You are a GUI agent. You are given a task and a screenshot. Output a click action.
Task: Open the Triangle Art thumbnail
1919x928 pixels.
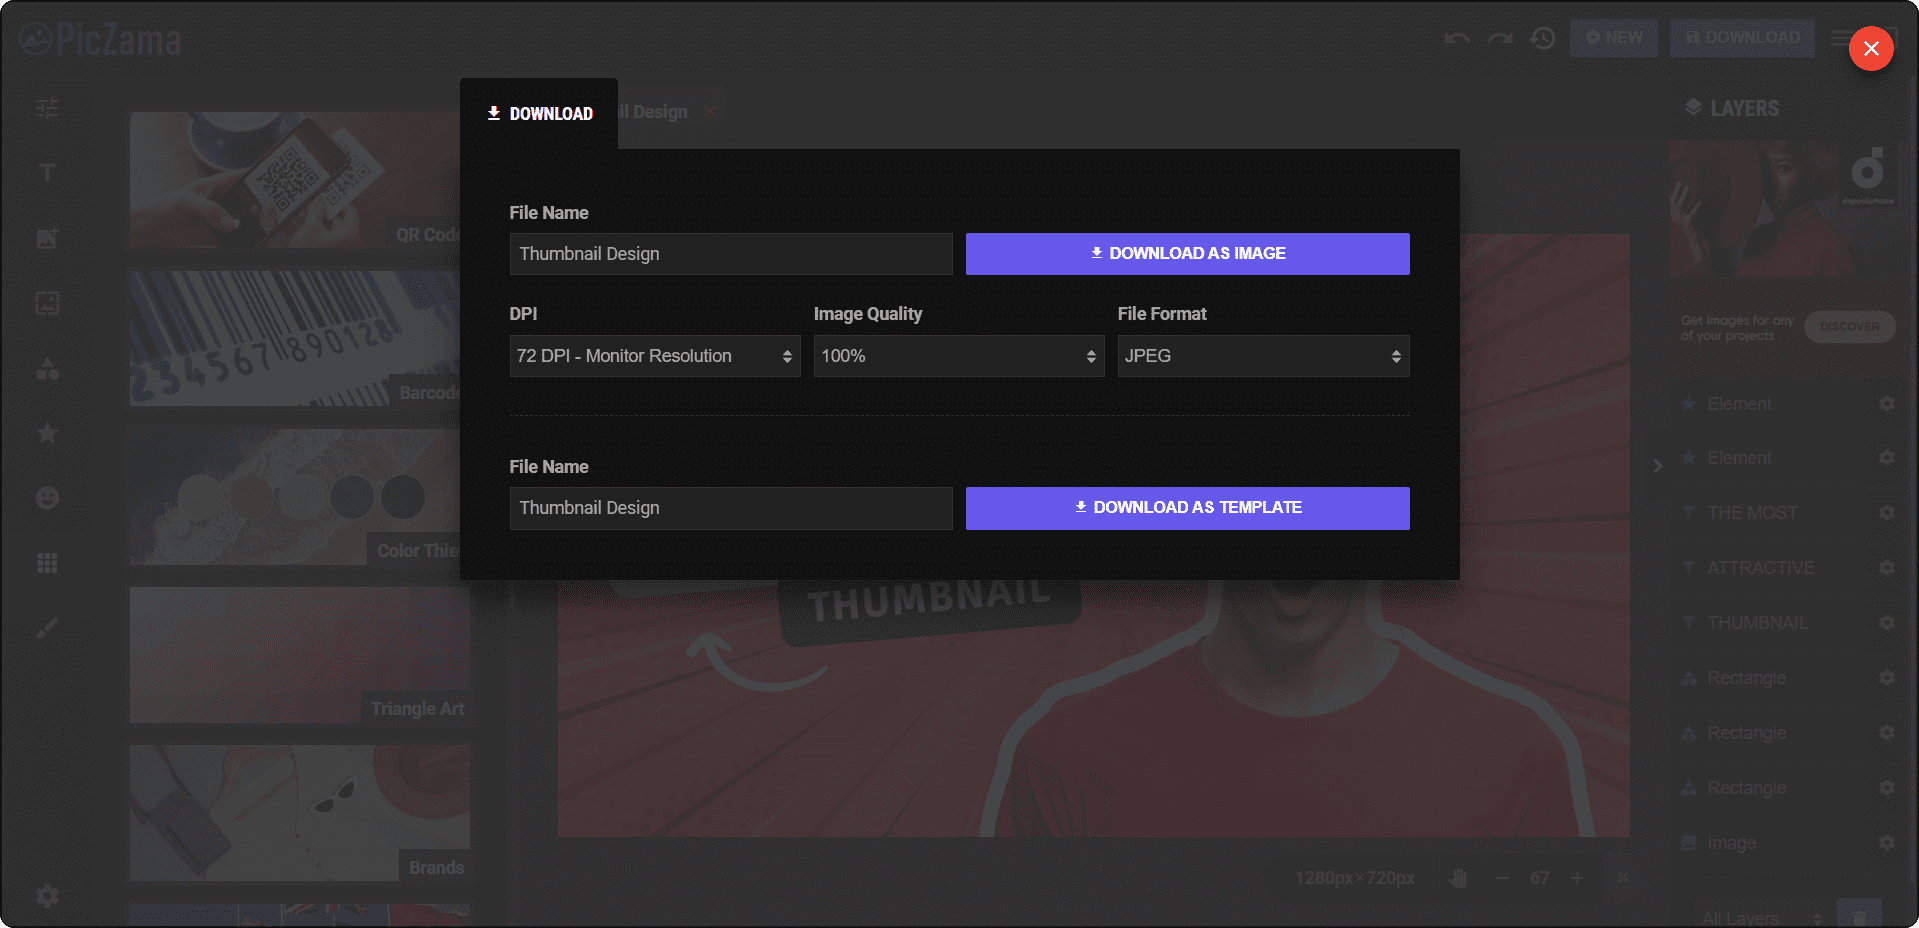click(300, 655)
